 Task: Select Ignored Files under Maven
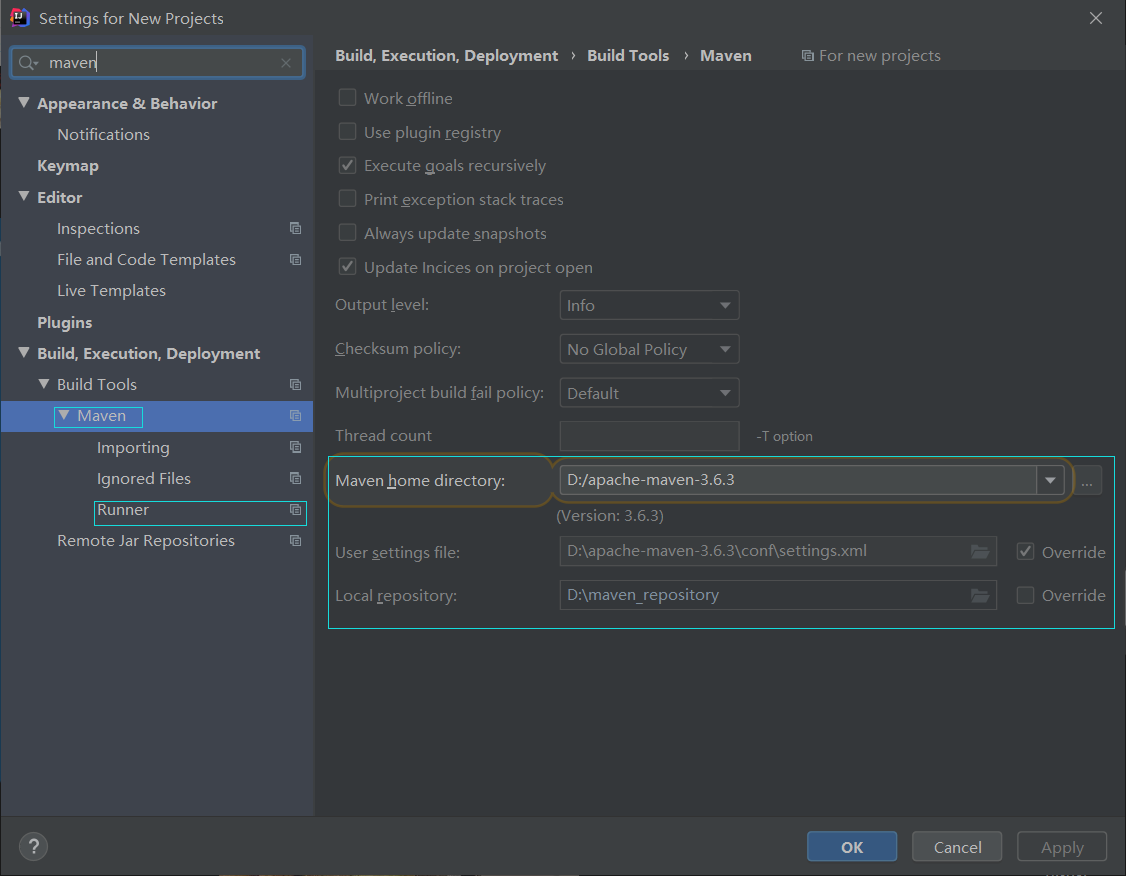144,479
